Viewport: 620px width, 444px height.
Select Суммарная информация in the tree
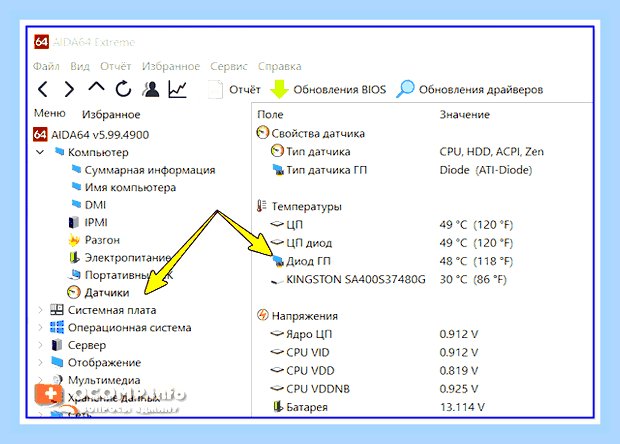point(150,170)
